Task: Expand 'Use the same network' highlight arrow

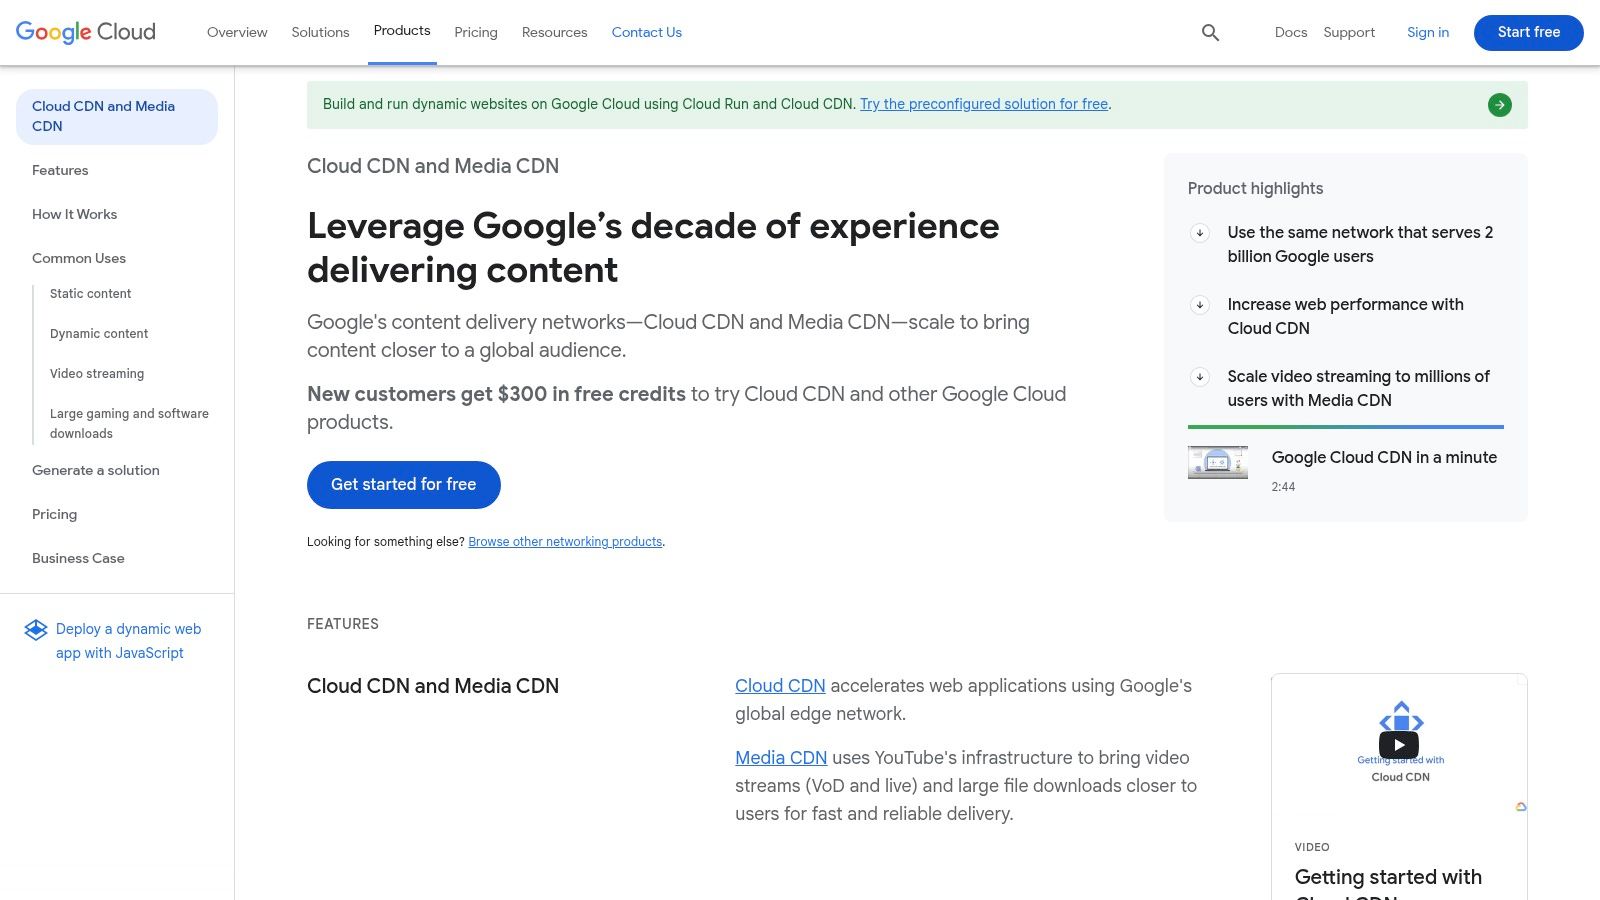Action: pos(1200,233)
